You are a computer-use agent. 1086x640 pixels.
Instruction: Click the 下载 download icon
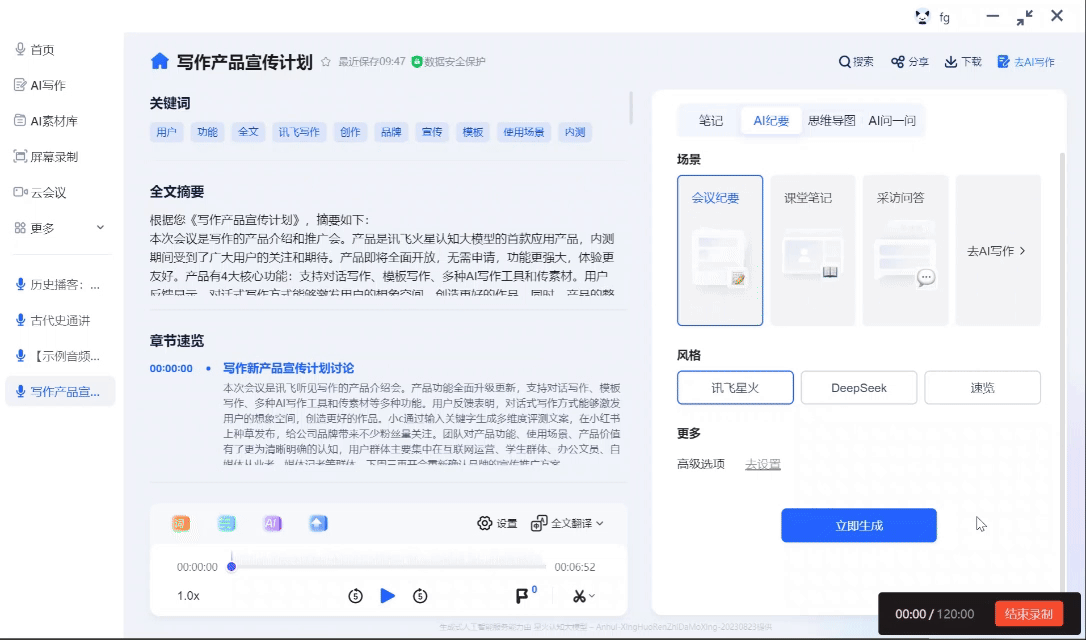click(x=963, y=62)
